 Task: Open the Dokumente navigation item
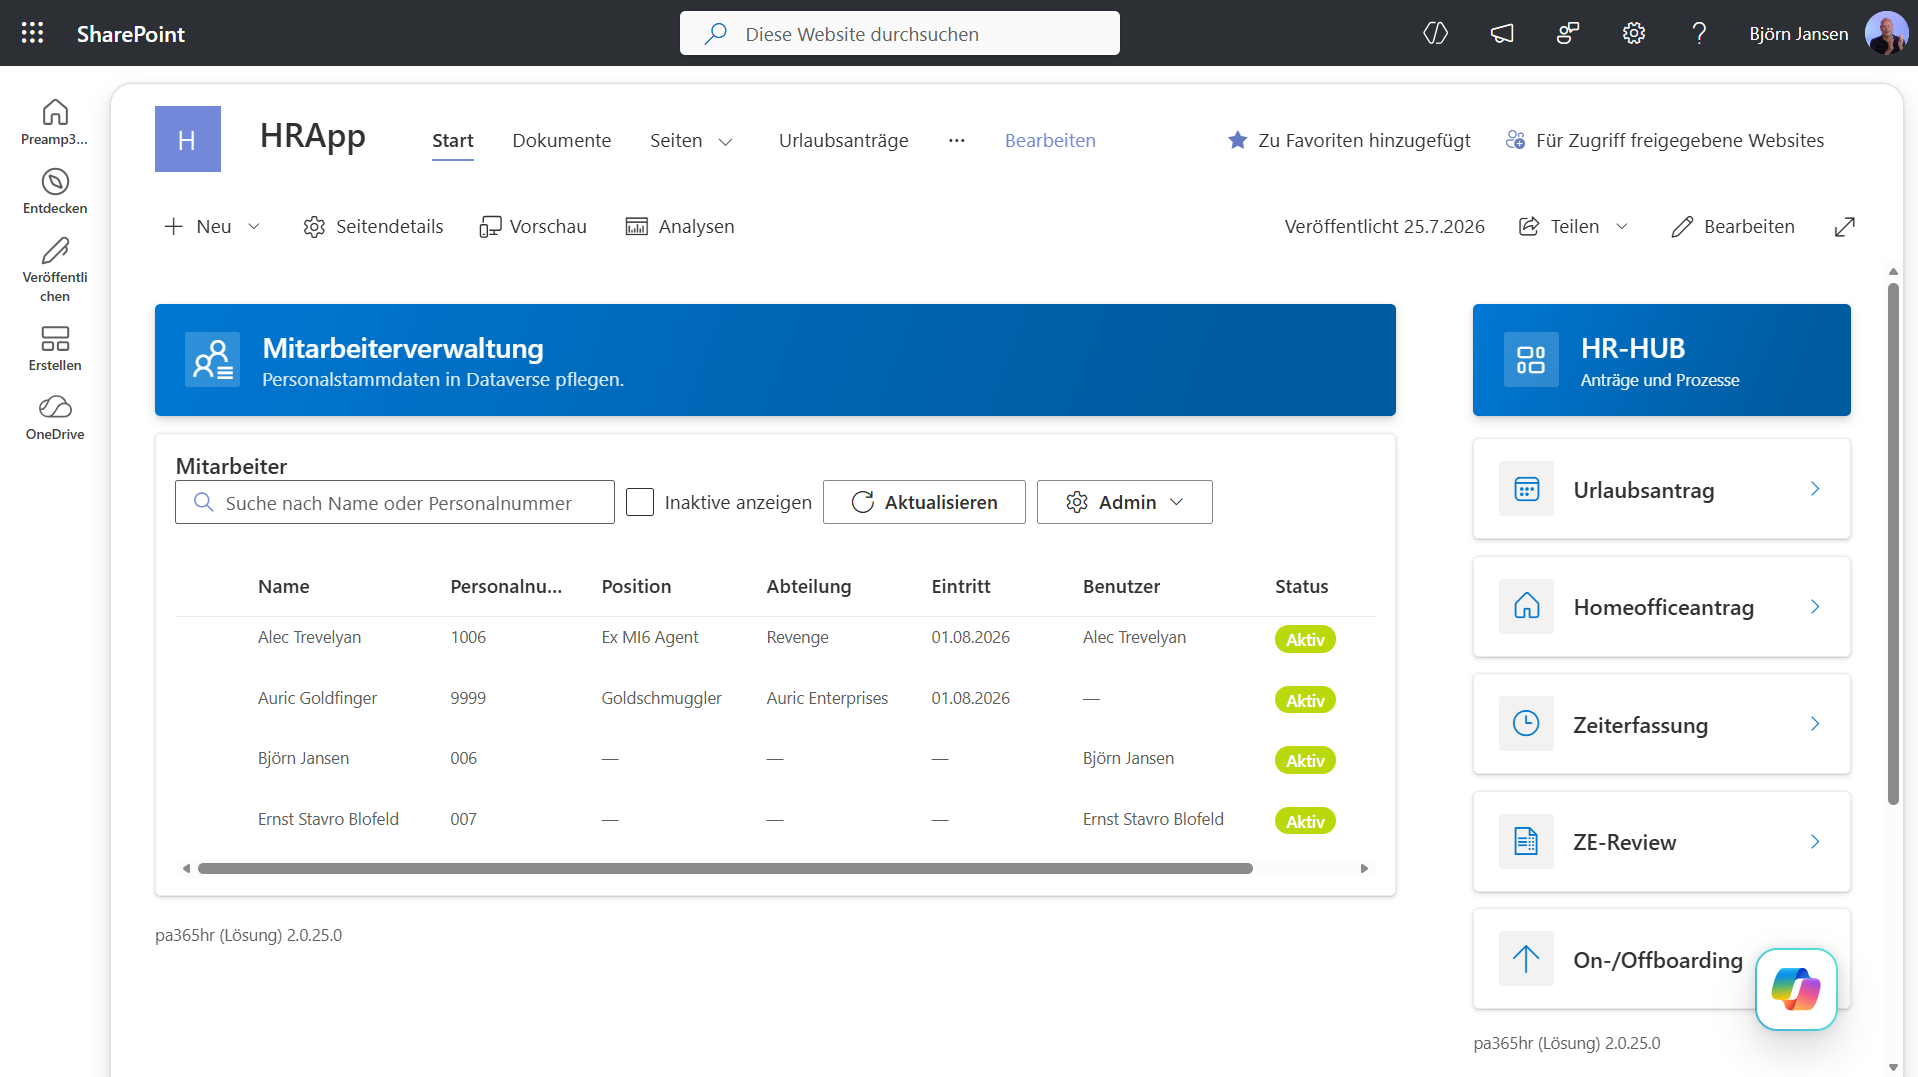(x=562, y=140)
